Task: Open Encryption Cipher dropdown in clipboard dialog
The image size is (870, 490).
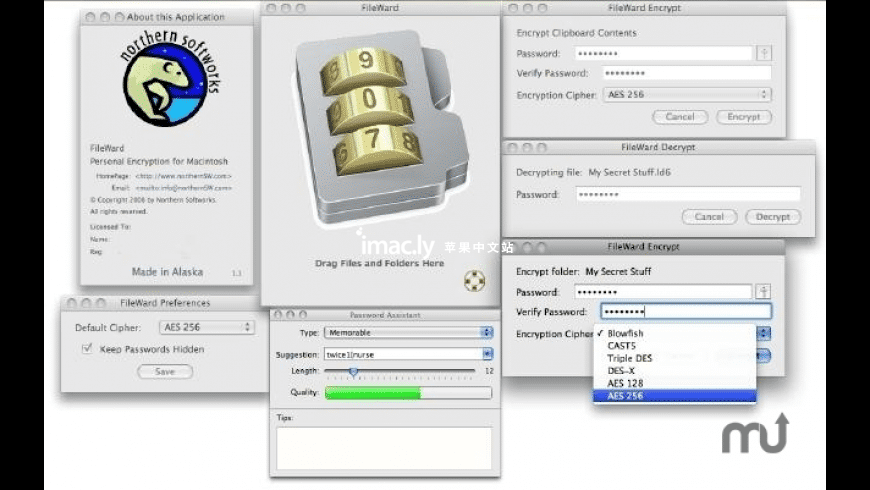Action: click(x=687, y=95)
